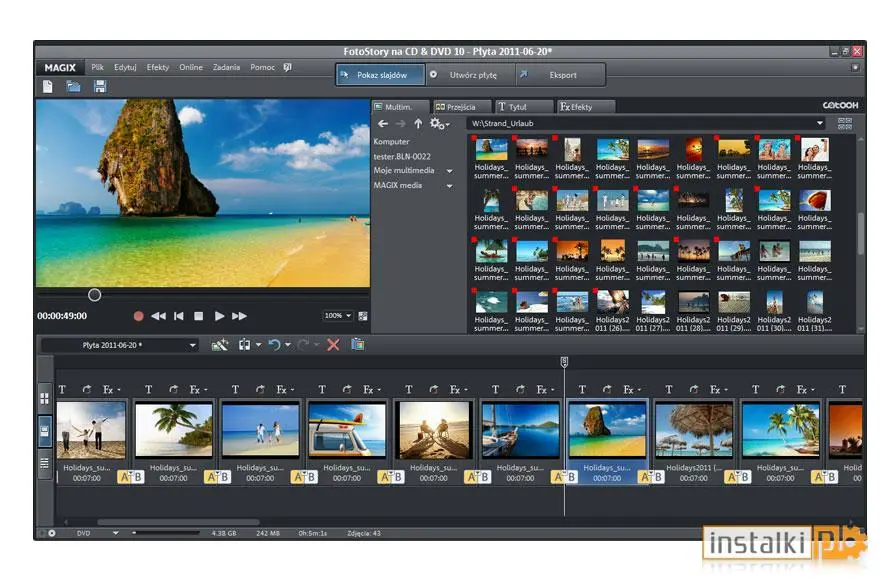
Task: Open a project with the folder icon
Action: tap(74, 86)
